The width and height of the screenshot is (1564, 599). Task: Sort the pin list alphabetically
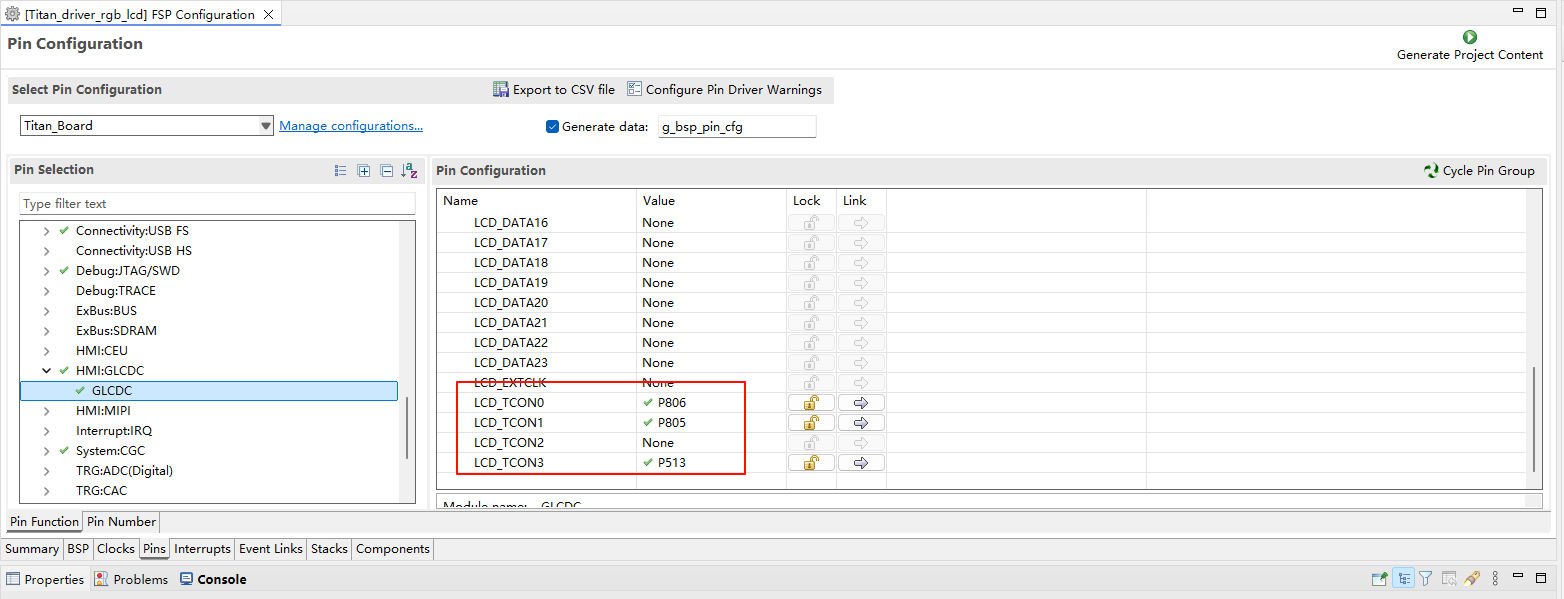pos(409,171)
